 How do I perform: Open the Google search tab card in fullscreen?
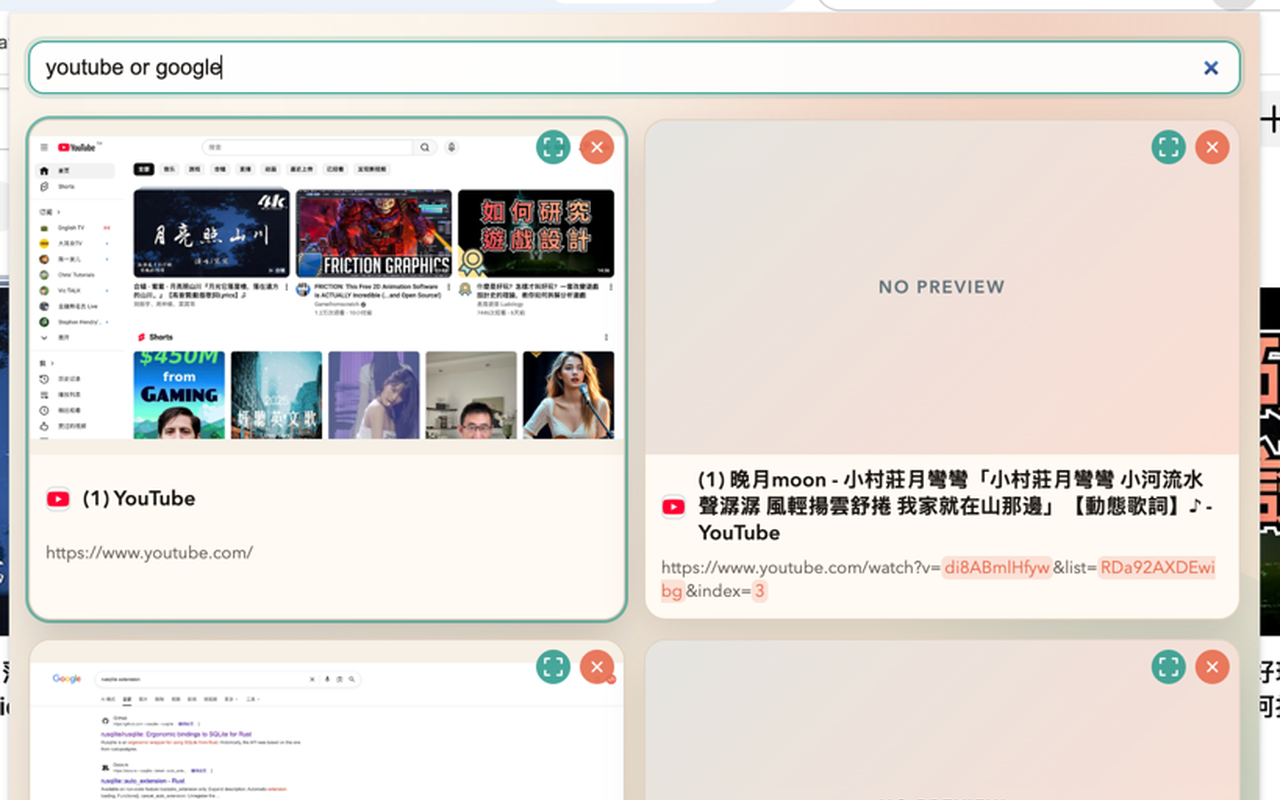pyautogui.click(x=553, y=667)
